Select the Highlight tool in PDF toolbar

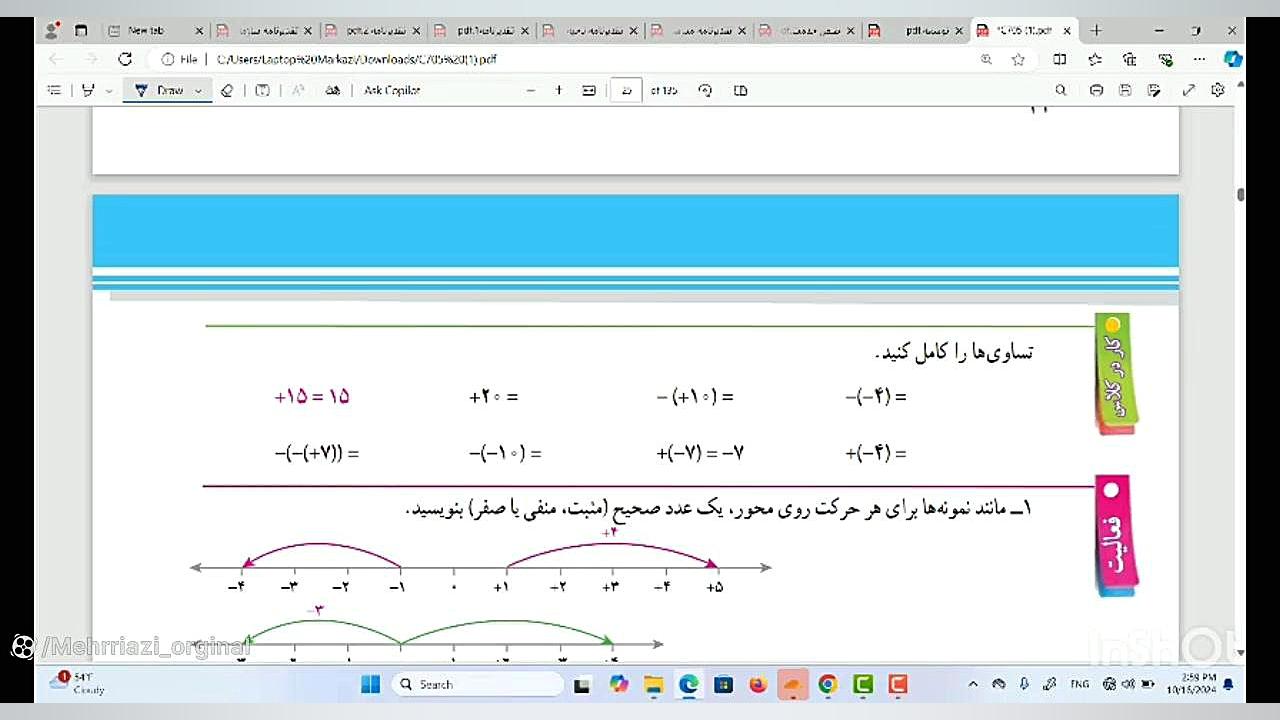(x=88, y=90)
